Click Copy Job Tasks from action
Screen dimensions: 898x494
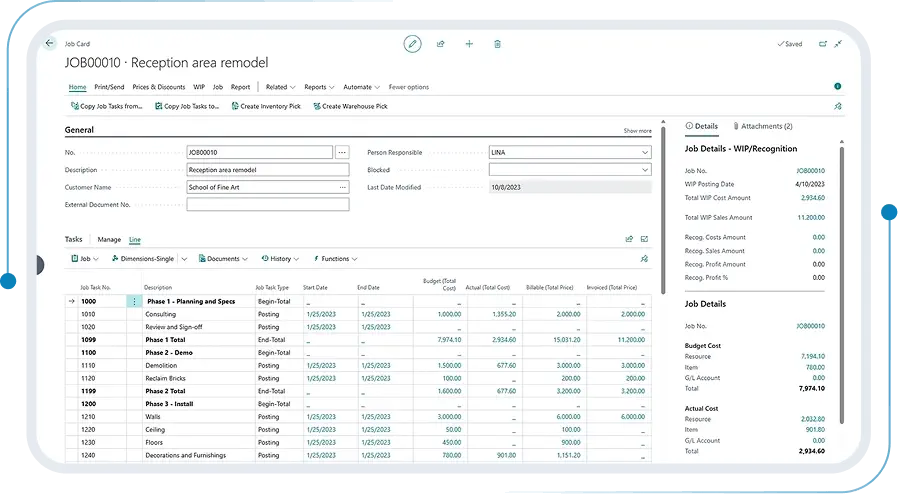pos(107,106)
